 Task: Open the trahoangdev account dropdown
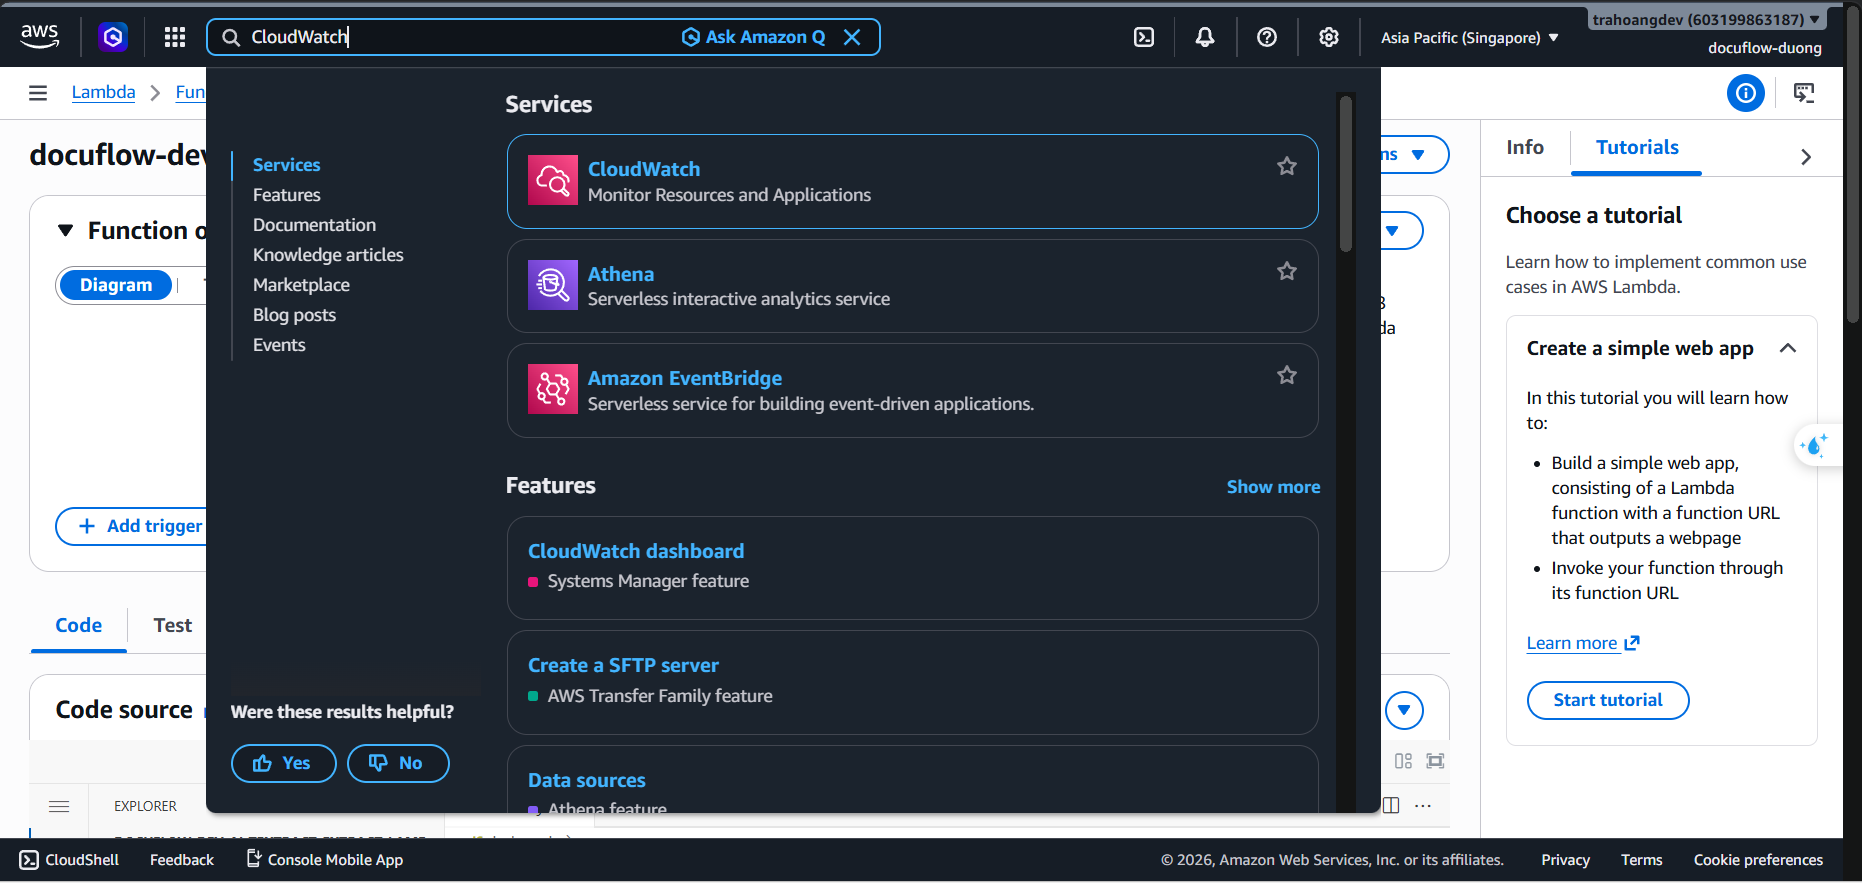point(1706,19)
